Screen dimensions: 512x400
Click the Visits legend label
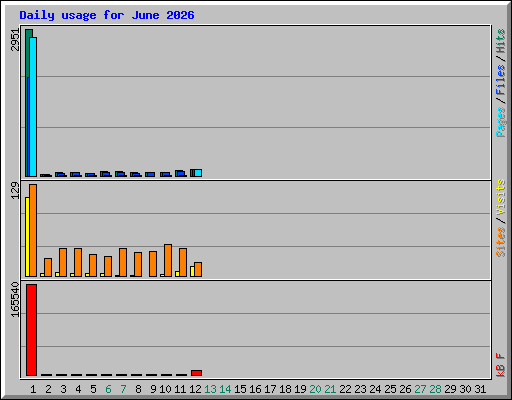click(x=501, y=197)
